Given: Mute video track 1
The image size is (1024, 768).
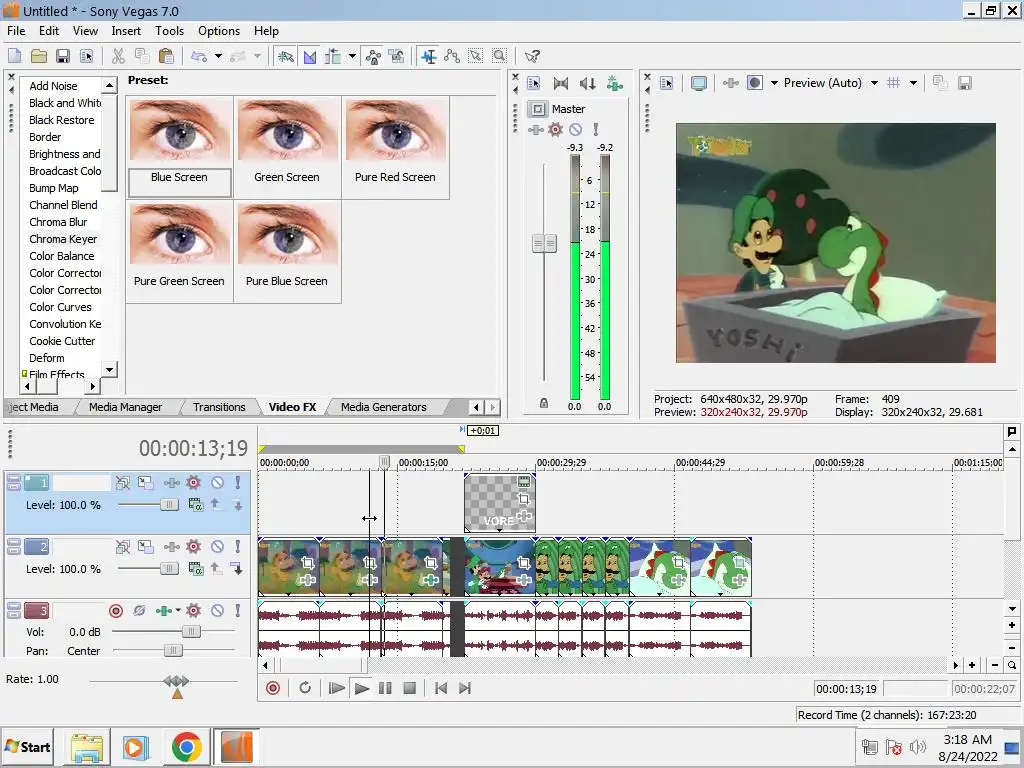Looking at the screenshot, I should click(217, 483).
